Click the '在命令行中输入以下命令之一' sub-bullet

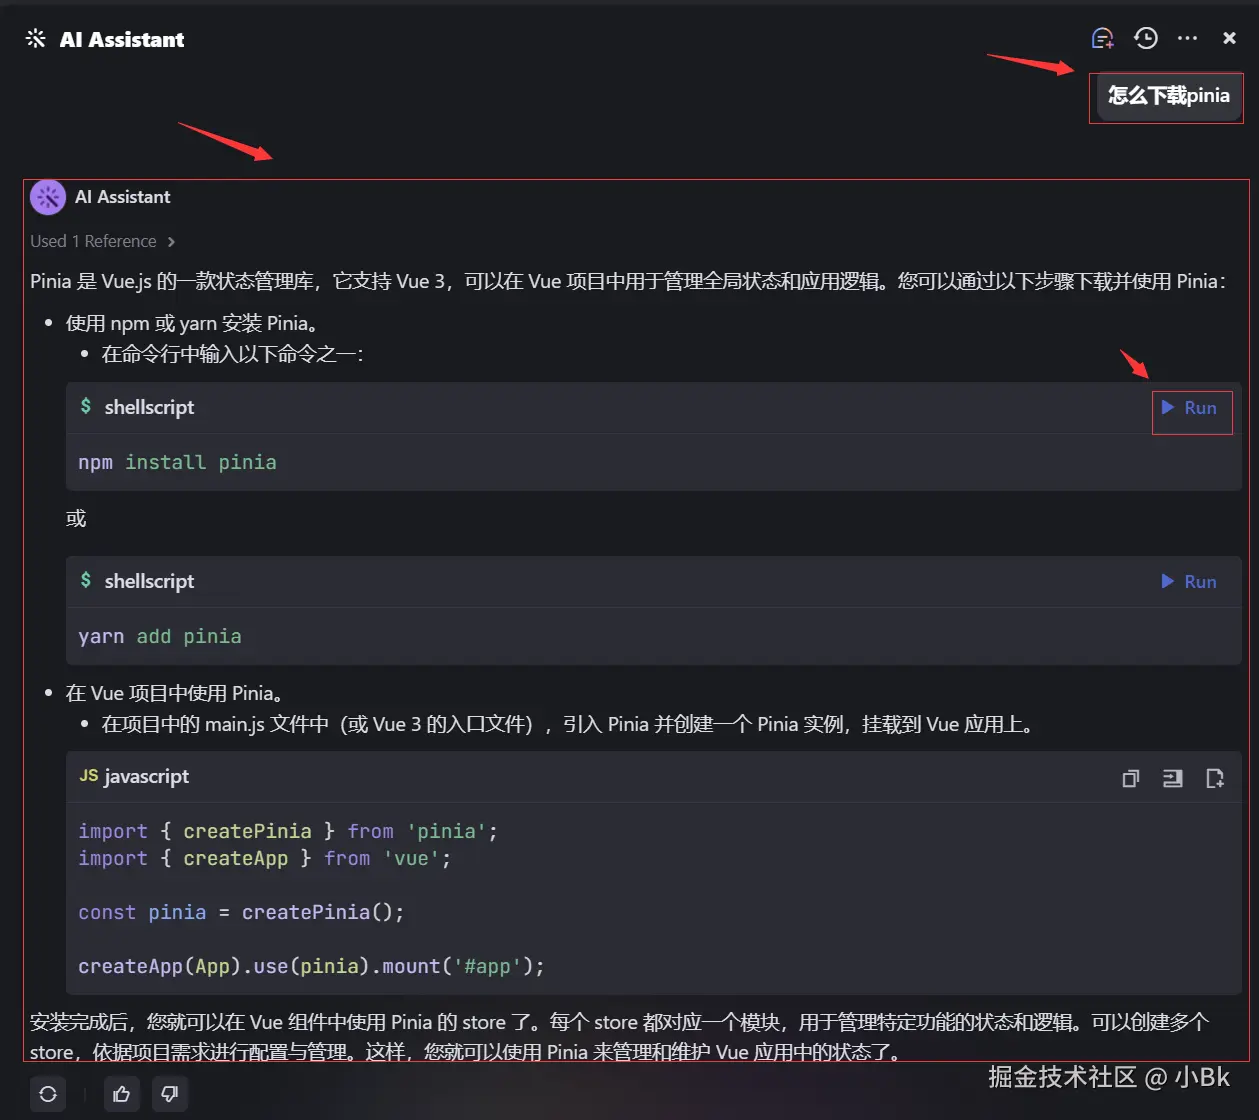pyautogui.click(x=232, y=353)
